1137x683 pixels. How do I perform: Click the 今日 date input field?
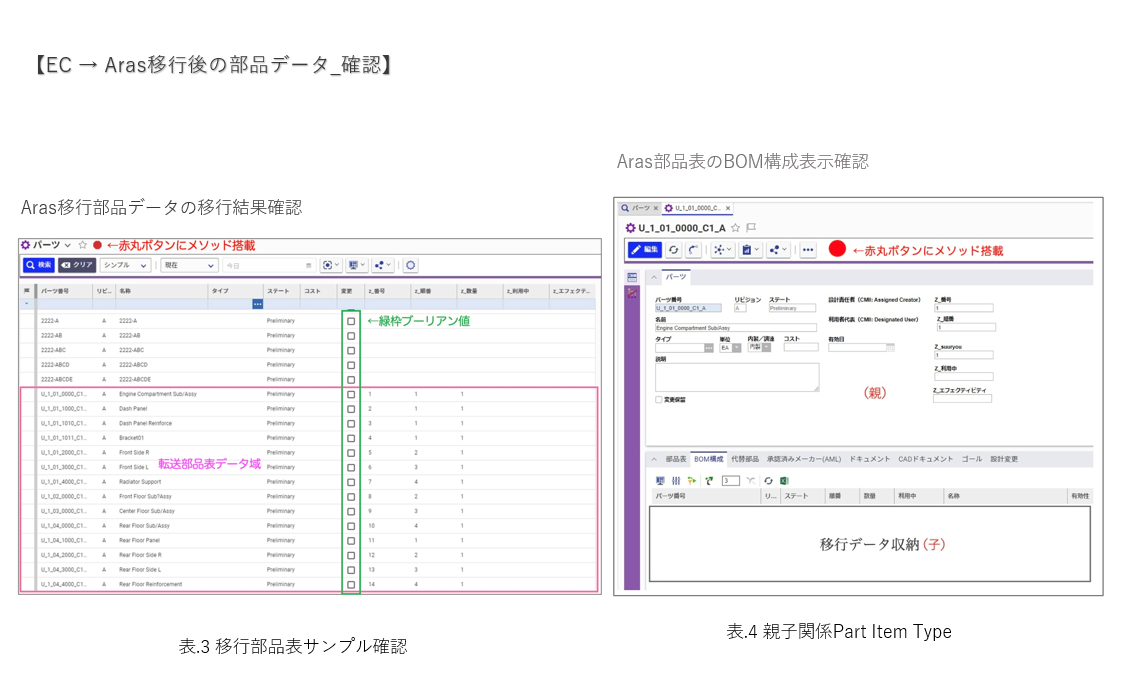tap(268, 265)
